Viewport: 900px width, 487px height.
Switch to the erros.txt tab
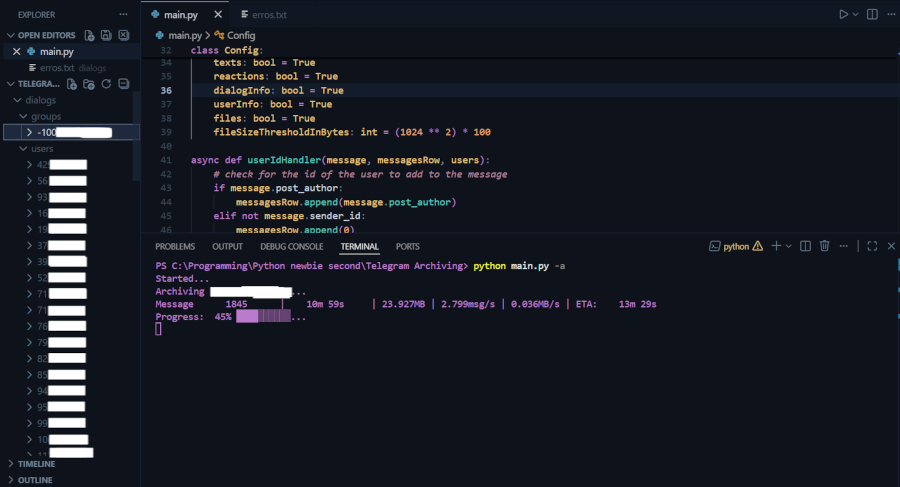tap(264, 14)
